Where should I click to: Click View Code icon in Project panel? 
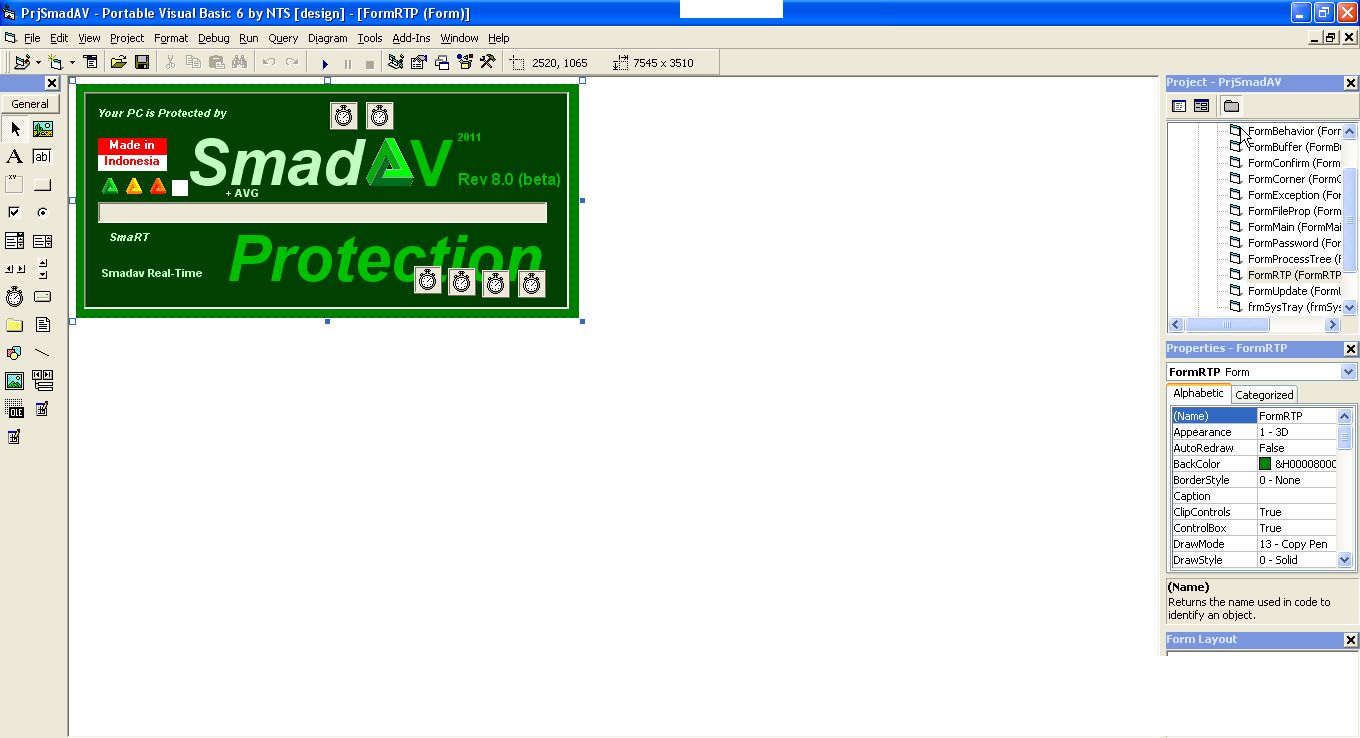coord(1179,106)
